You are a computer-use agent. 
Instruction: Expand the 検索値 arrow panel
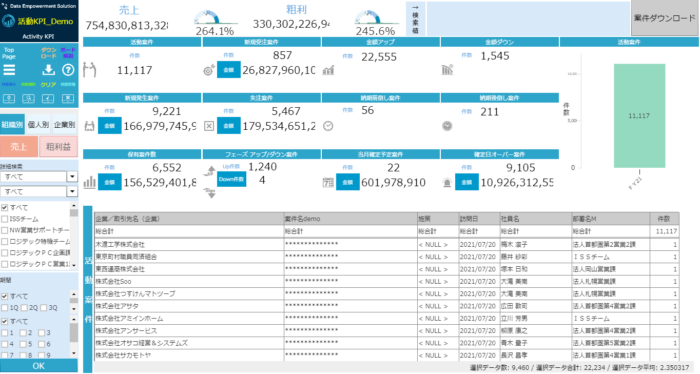point(415,19)
